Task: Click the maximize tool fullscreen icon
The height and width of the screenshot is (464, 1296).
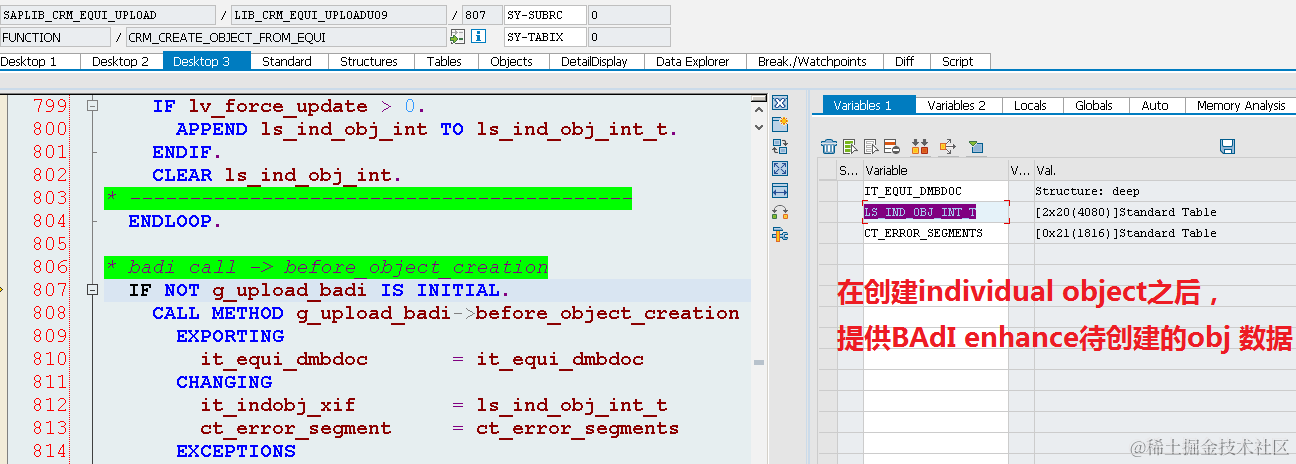Action: (781, 169)
